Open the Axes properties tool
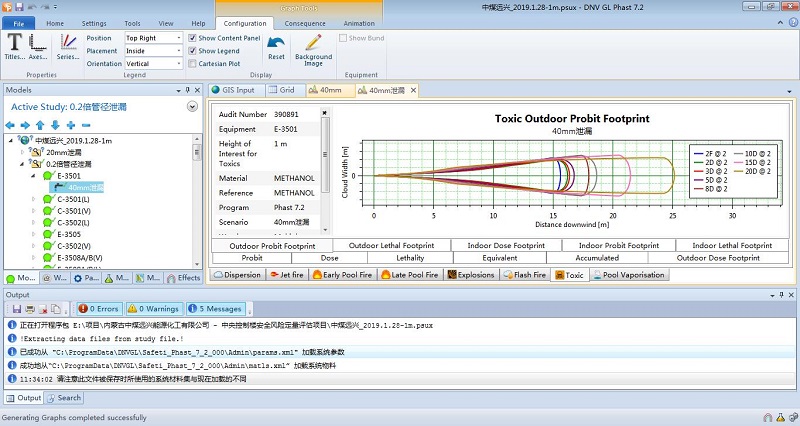Image resolution: width=800 pixels, height=426 pixels. pyautogui.click(x=39, y=46)
